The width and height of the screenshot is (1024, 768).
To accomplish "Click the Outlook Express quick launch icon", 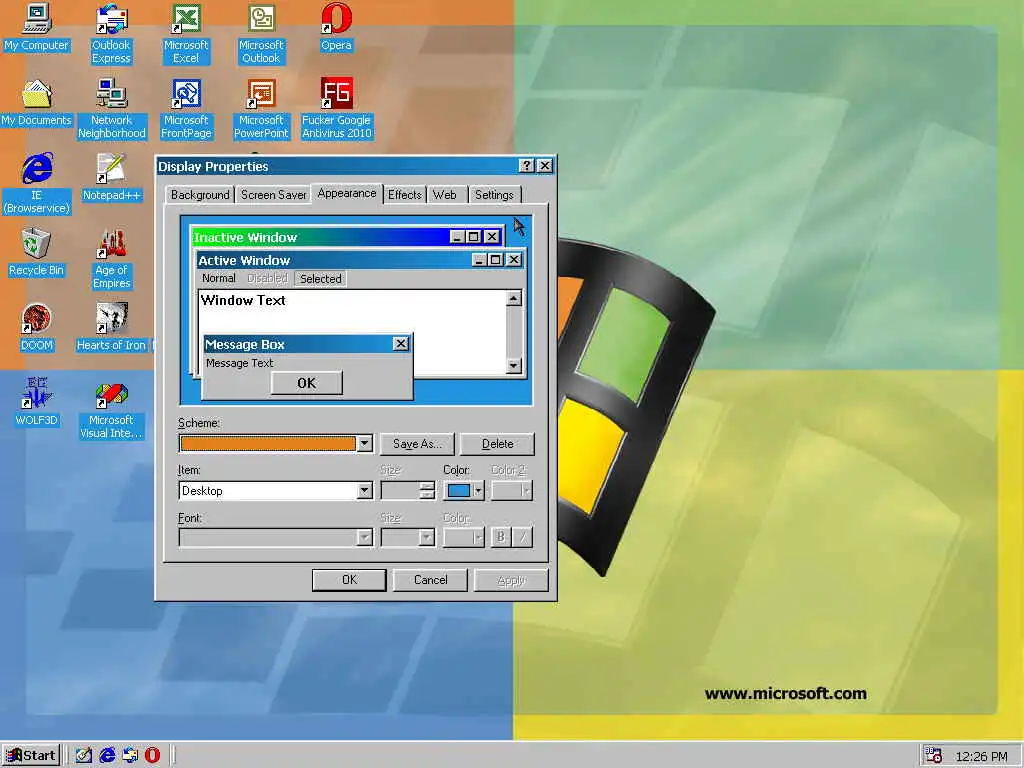I will click(x=130, y=756).
